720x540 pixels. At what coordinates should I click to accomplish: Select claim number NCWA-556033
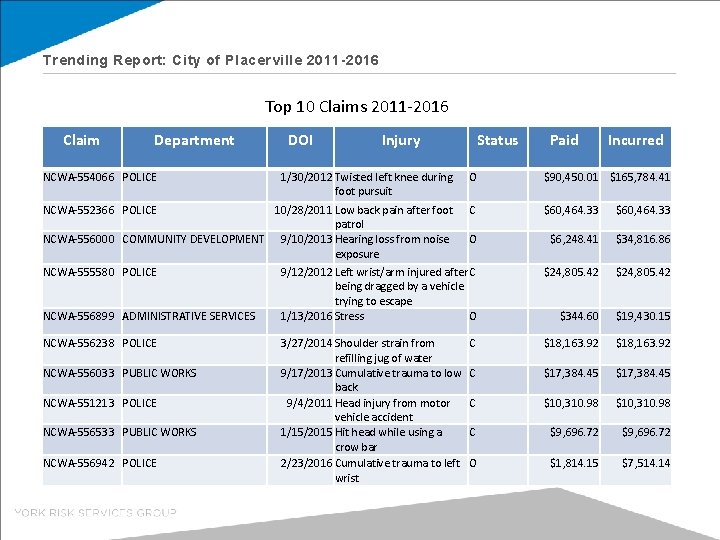tap(79, 373)
